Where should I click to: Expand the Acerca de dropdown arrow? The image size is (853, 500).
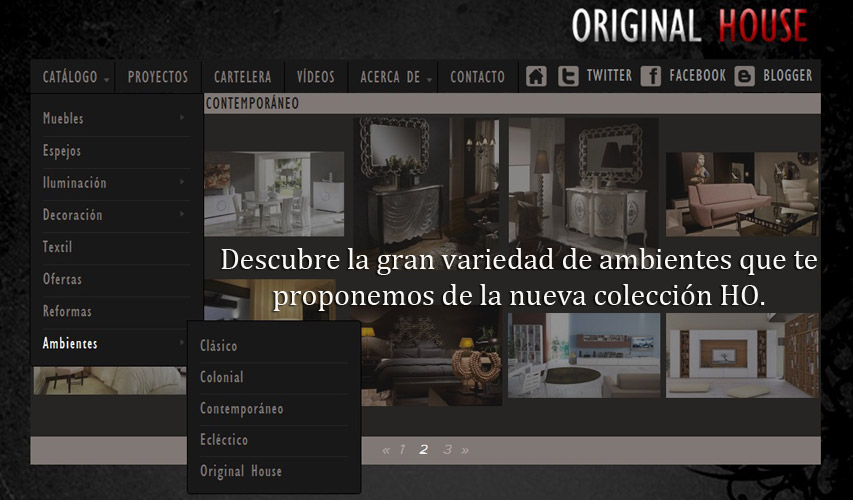tap(429, 79)
